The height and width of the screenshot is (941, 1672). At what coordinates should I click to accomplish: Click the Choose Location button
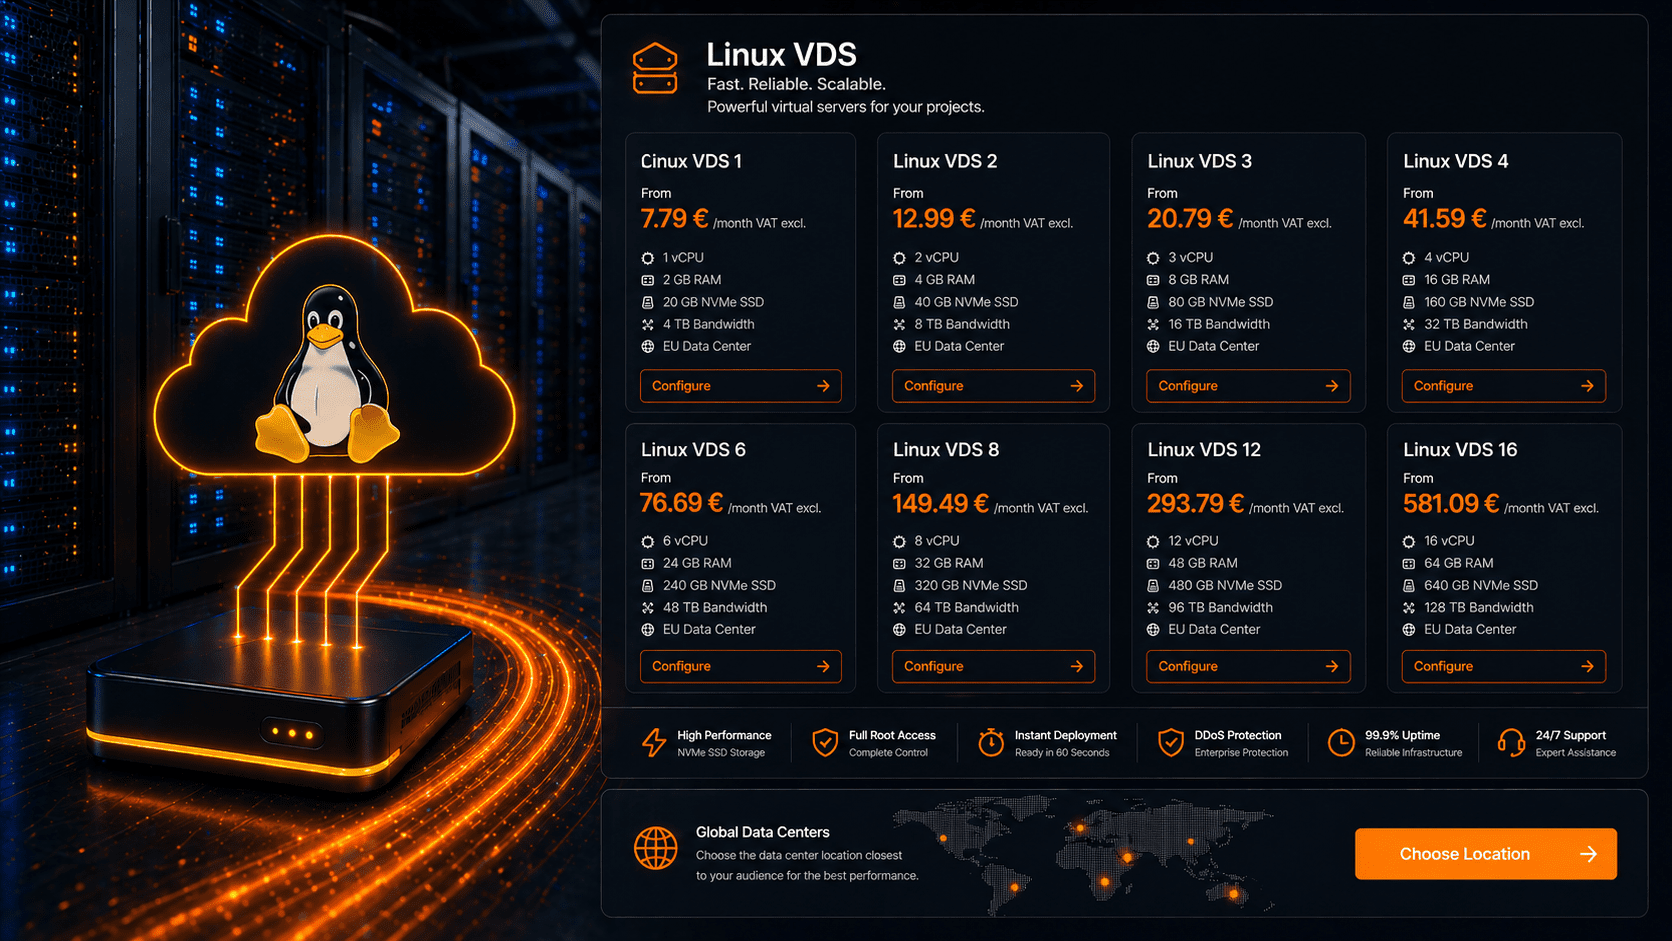point(1485,854)
